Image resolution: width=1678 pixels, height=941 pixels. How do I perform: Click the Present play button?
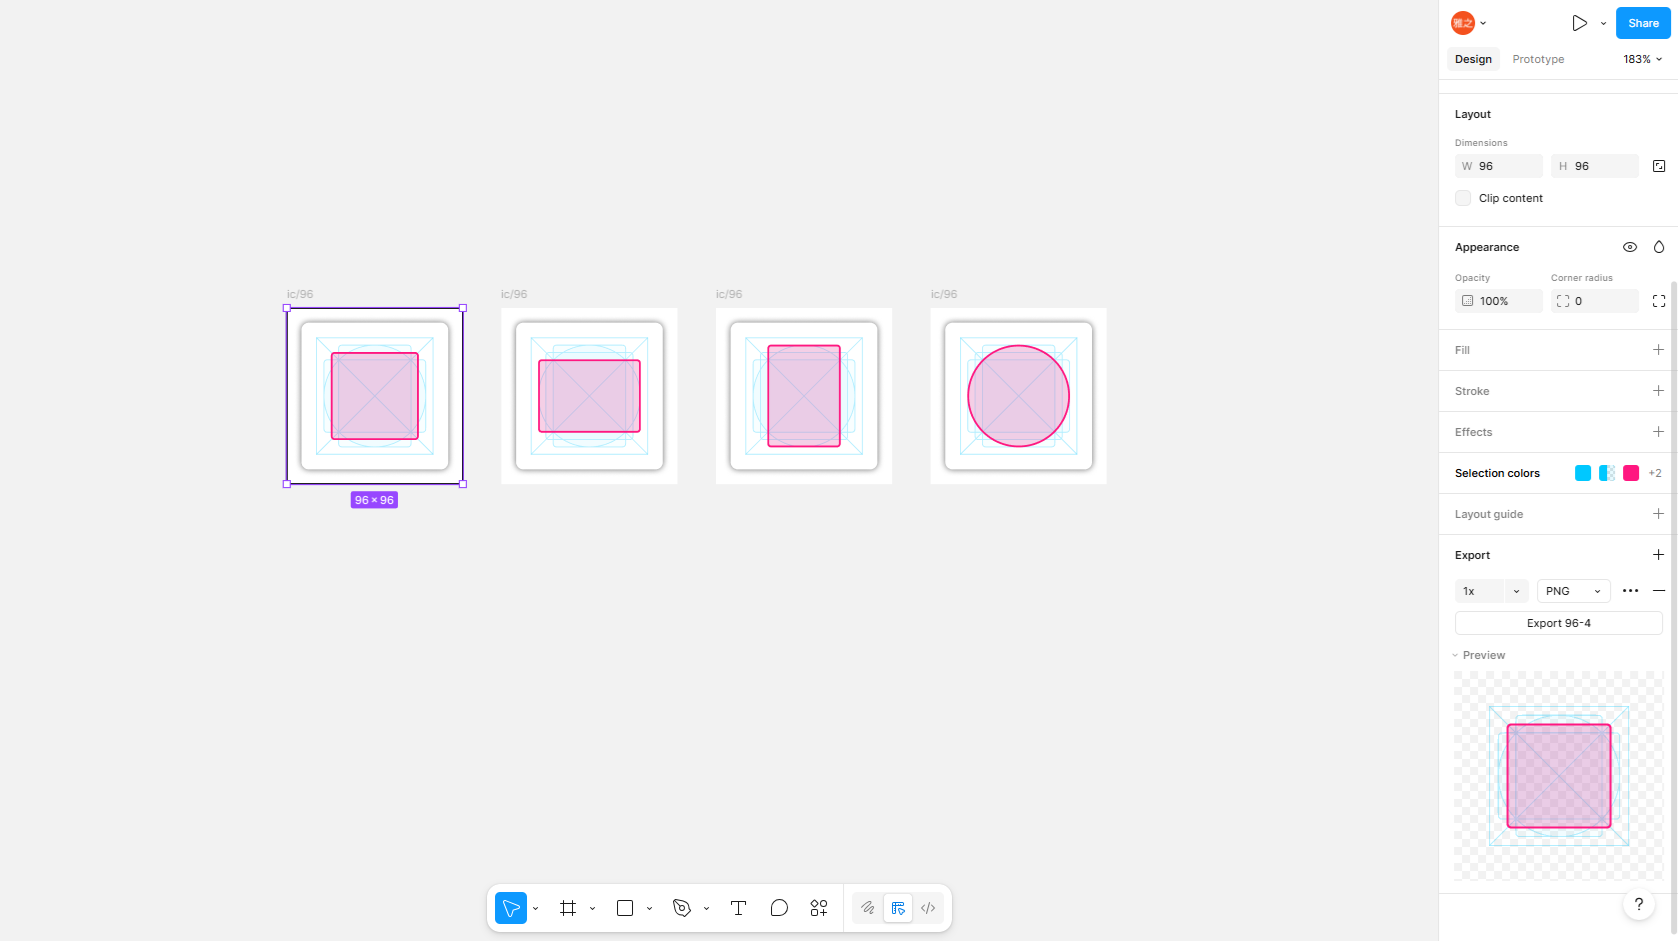[1579, 23]
